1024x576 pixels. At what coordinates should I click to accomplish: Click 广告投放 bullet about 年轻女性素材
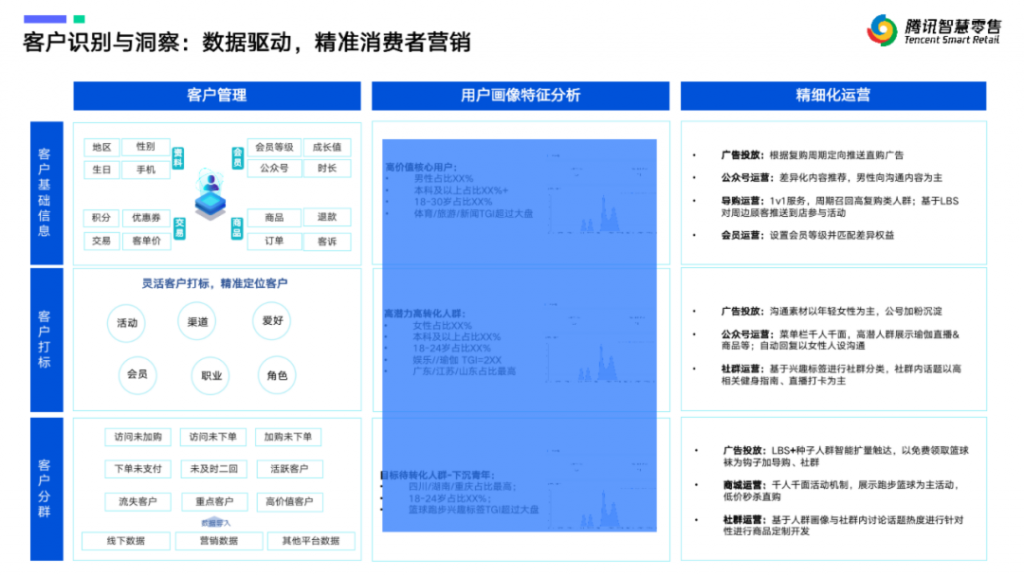pos(831,312)
